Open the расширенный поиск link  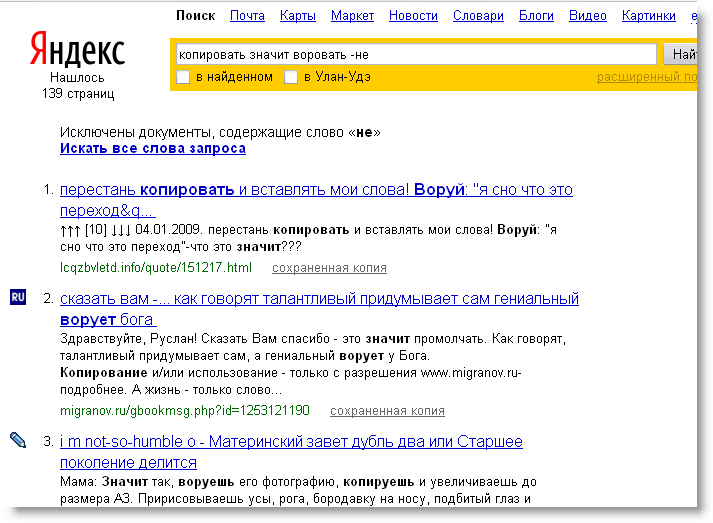[645, 77]
